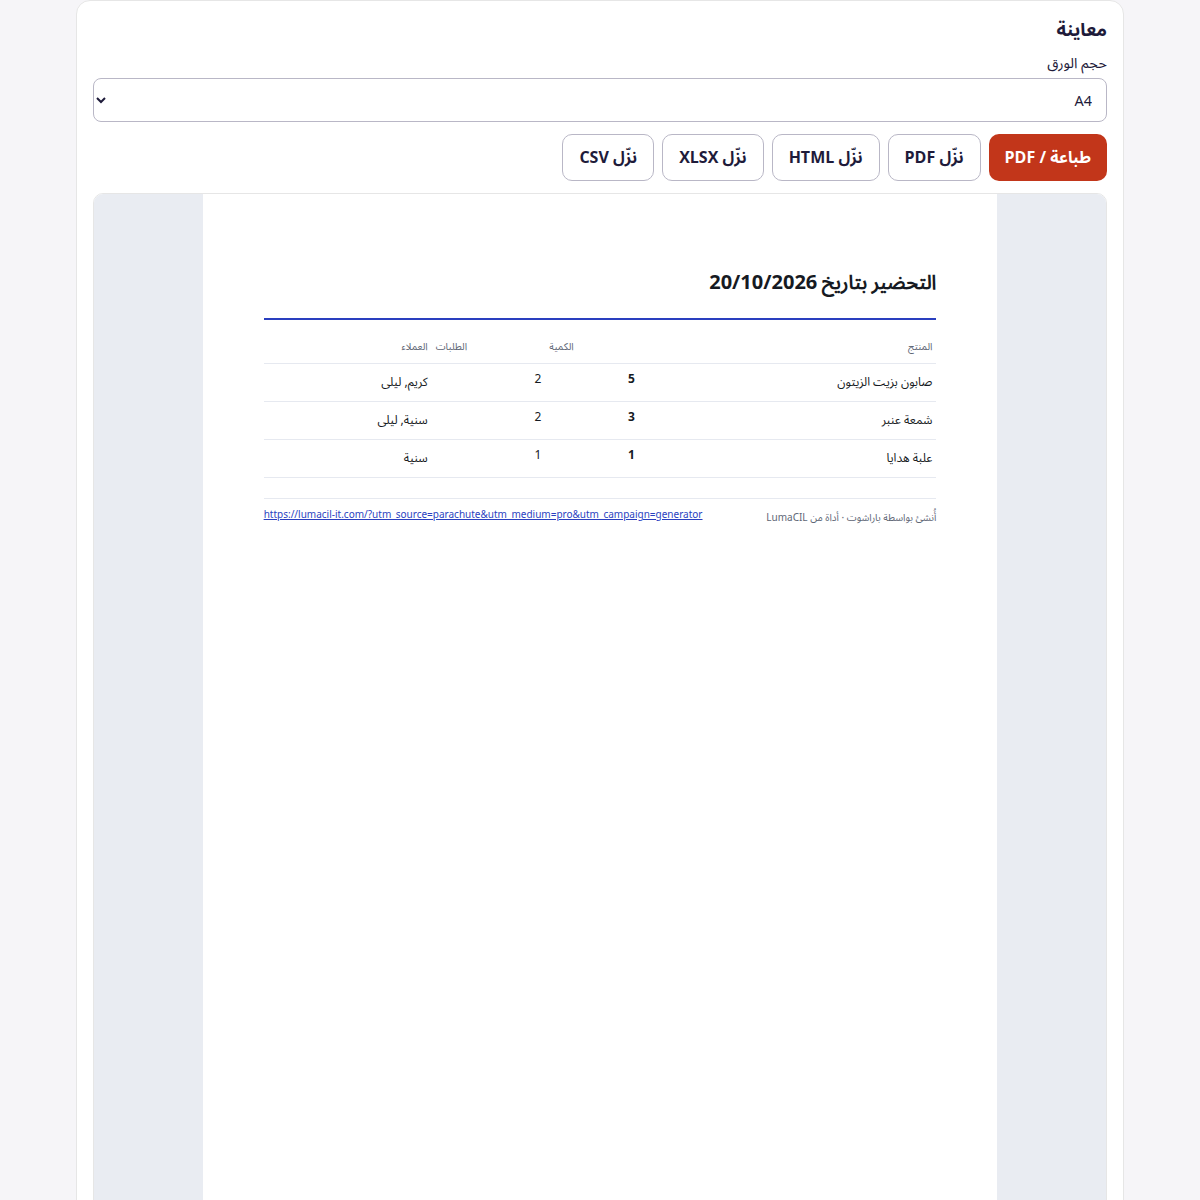Click the العملاء column header

click(x=415, y=347)
